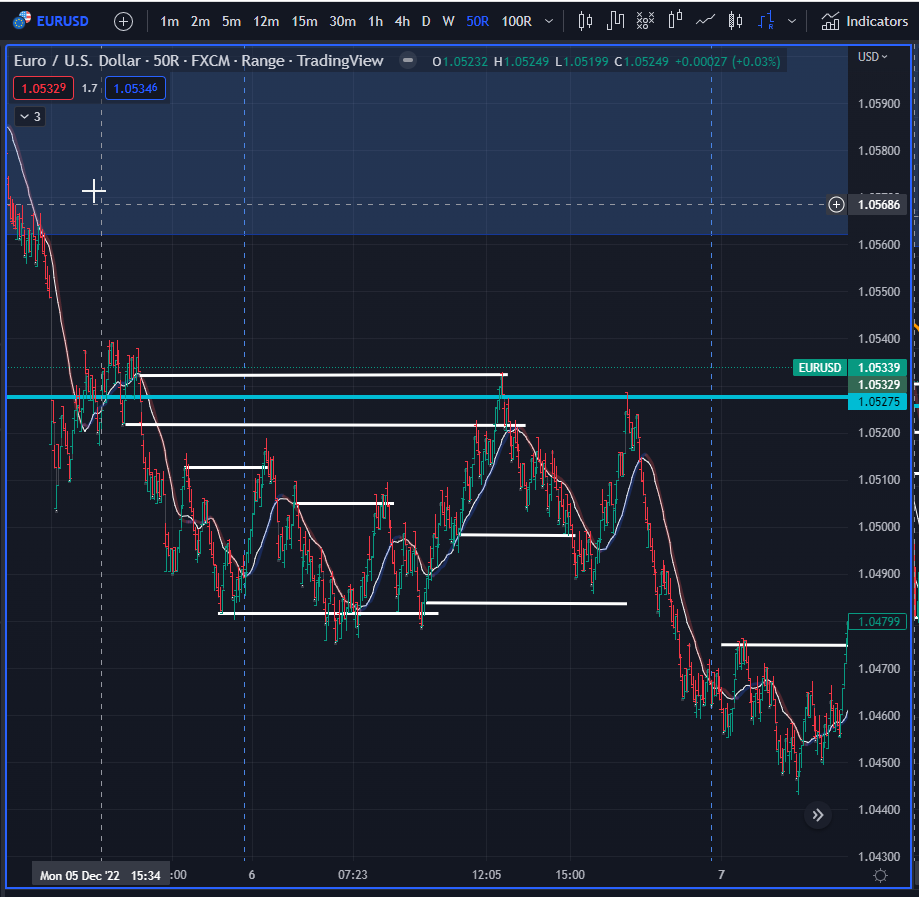The image size is (919, 897).
Task: Expand the collapsed indicators legend showing 3
Action: pyautogui.click(x=30, y=117)
